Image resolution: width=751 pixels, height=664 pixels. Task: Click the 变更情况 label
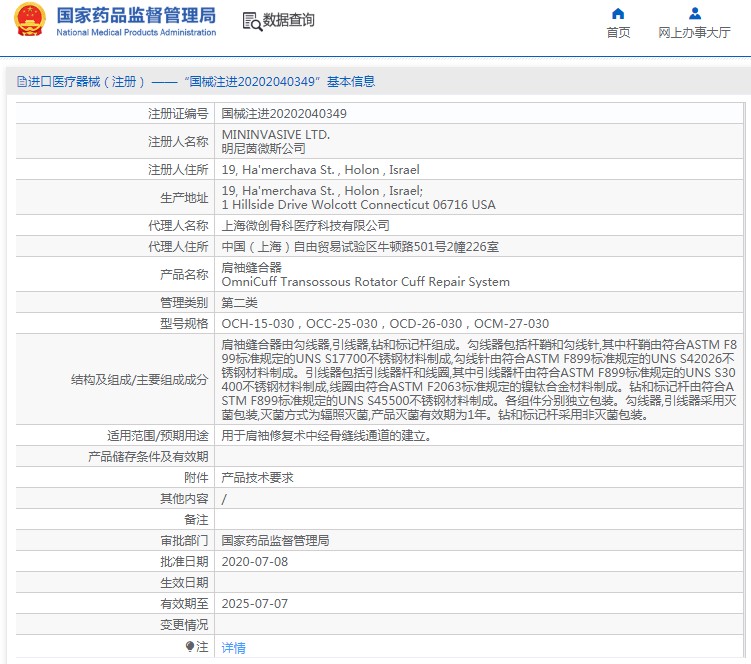(x=184, y=625)
